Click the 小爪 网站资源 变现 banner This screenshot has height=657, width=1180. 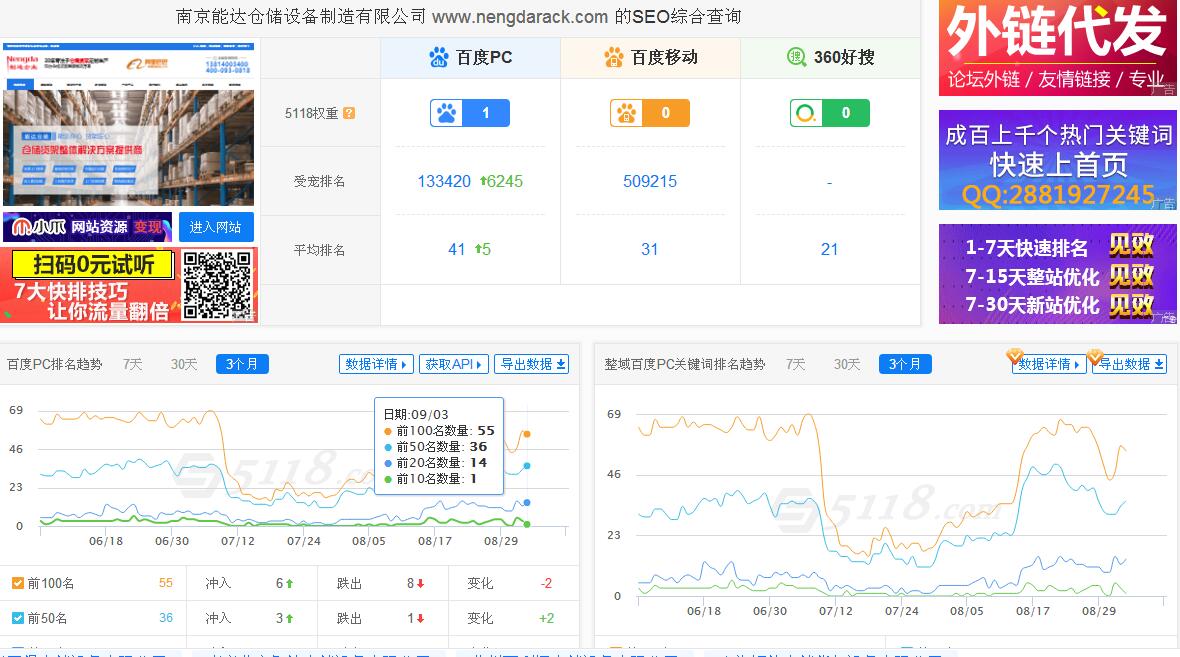(87, 227)
